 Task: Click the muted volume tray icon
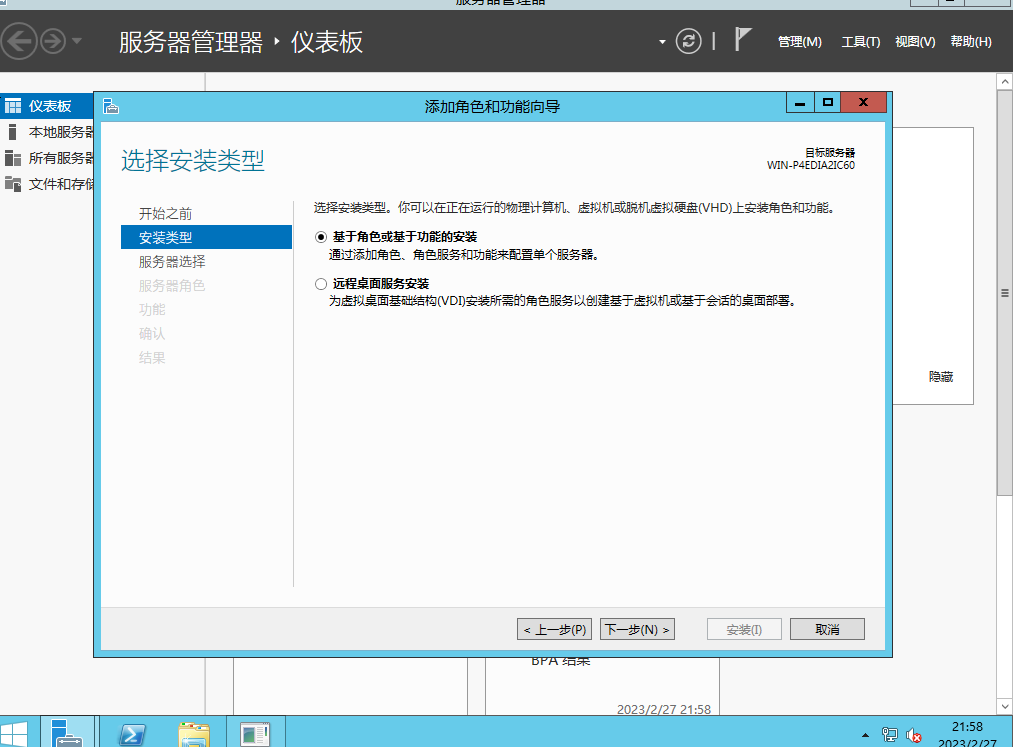tap(914, 735)
